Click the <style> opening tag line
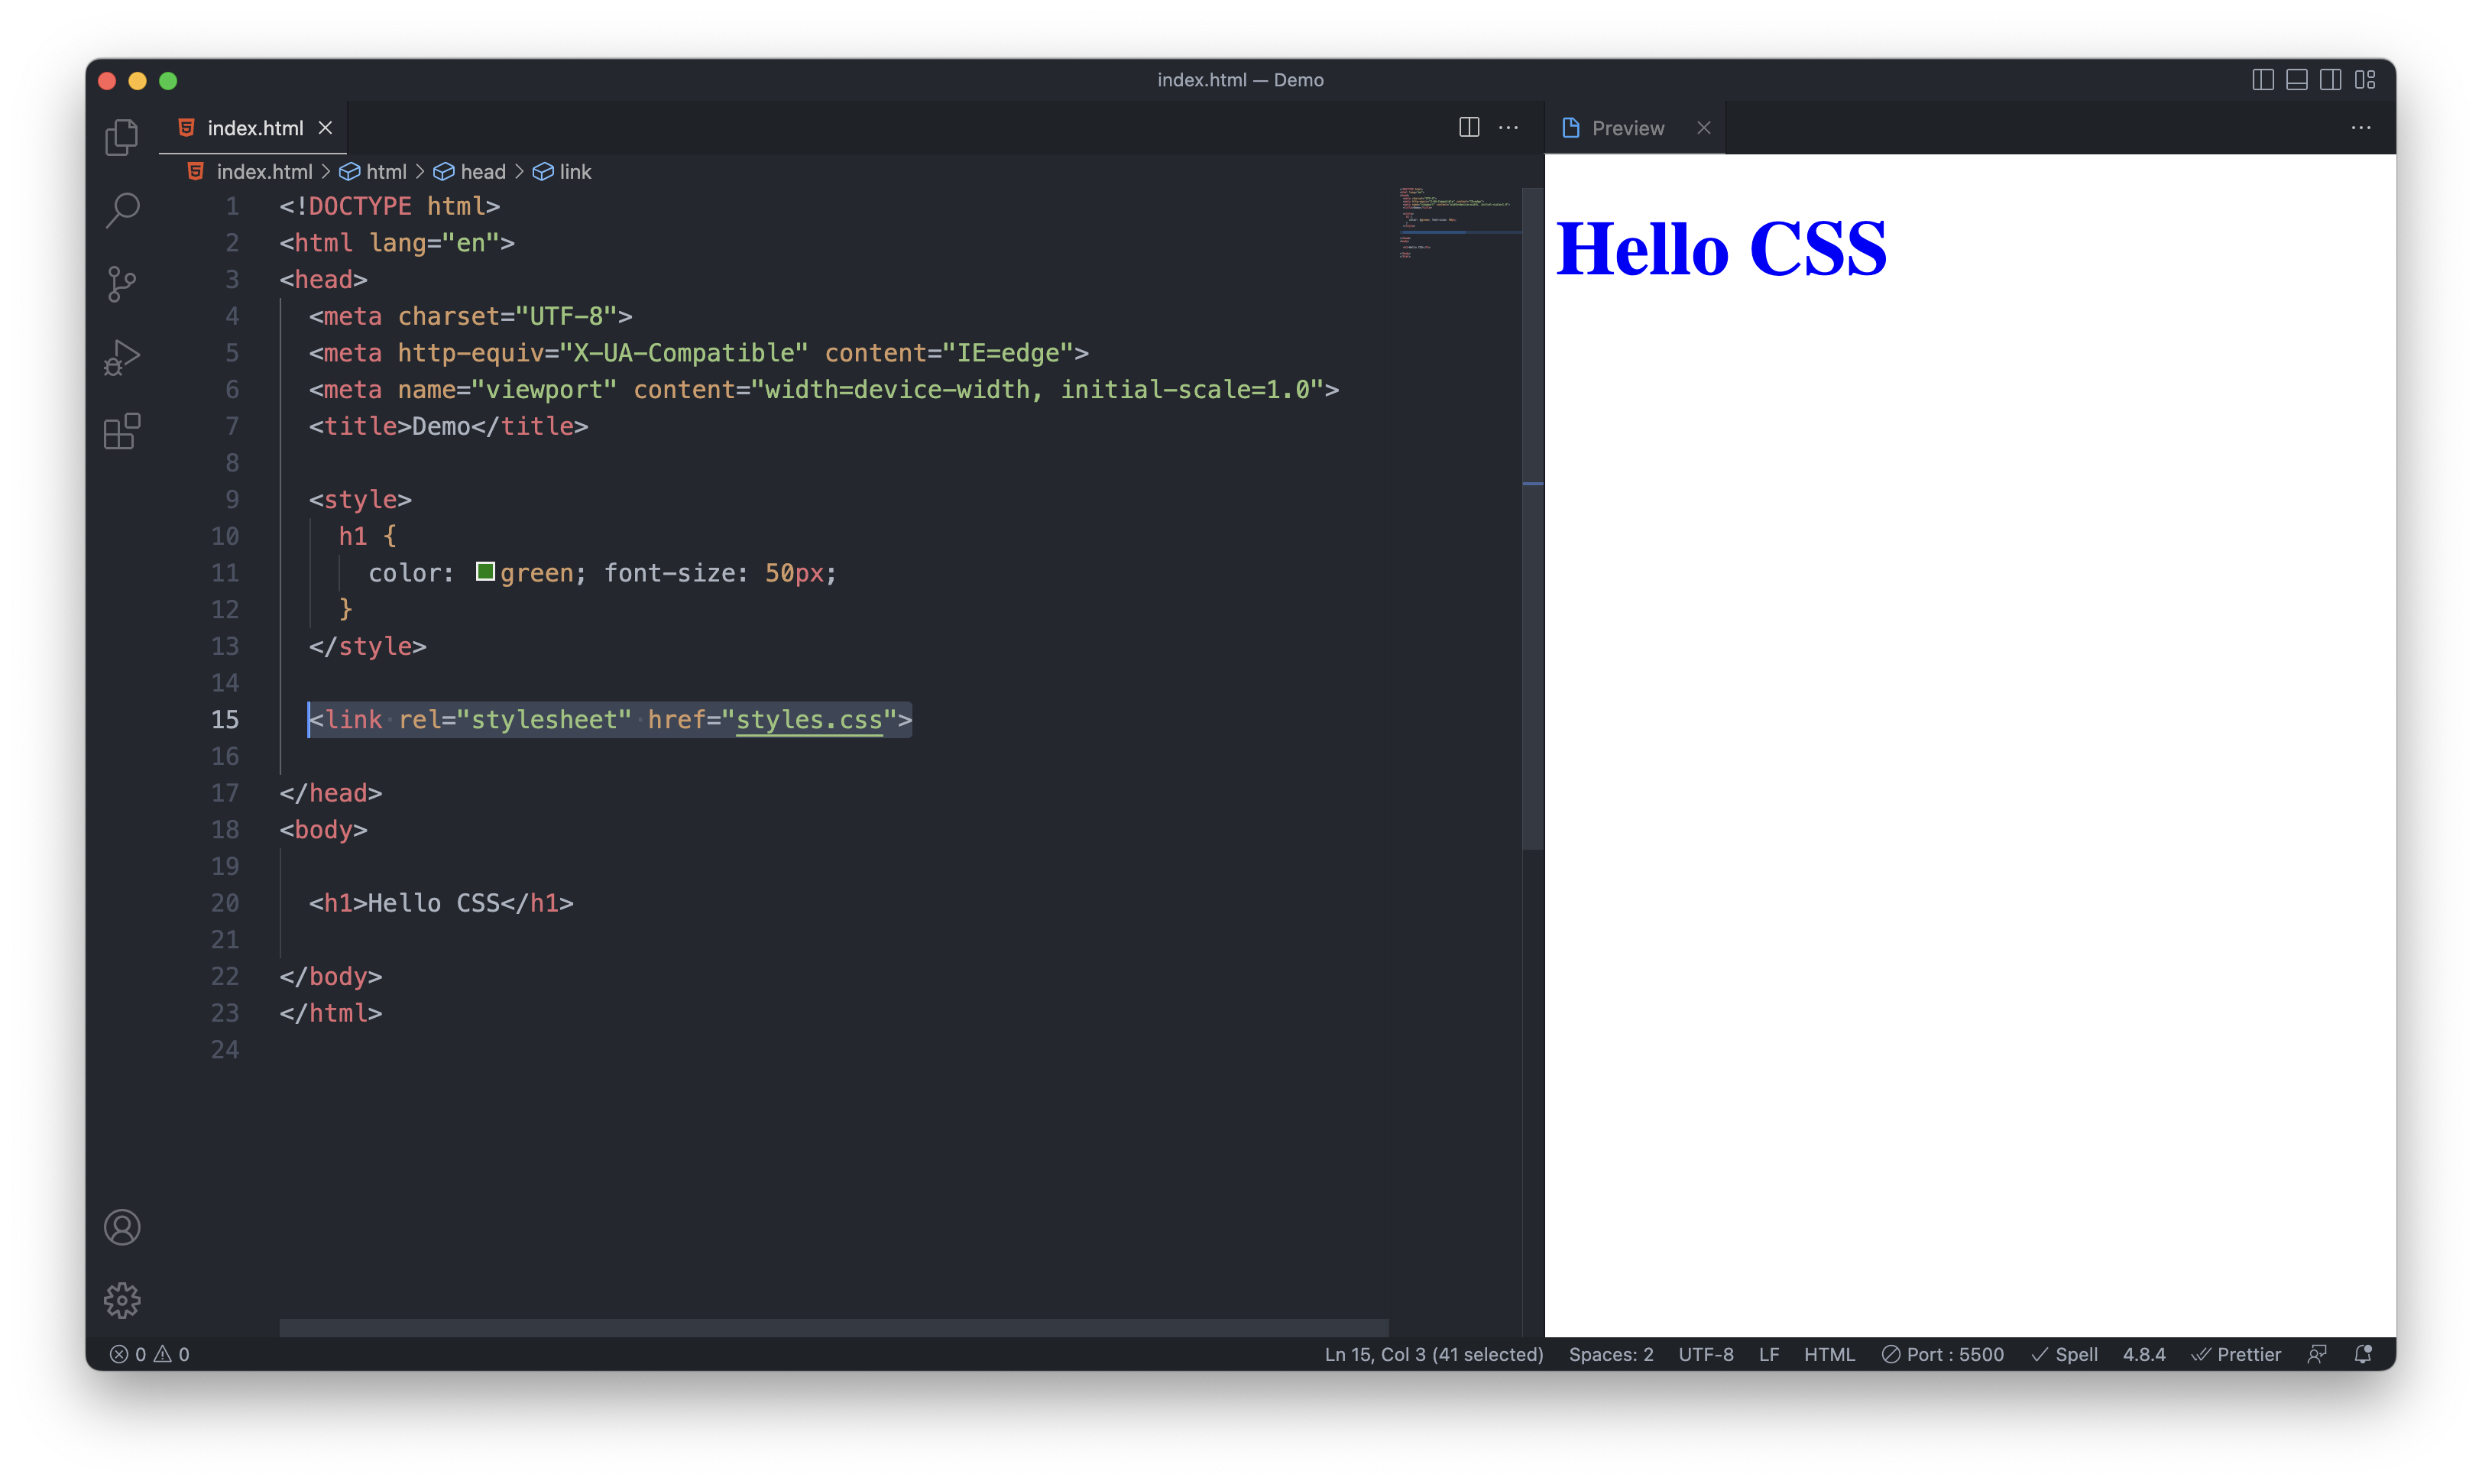Viewport: 2482px width, 1484px height. (x=360, y=499)
